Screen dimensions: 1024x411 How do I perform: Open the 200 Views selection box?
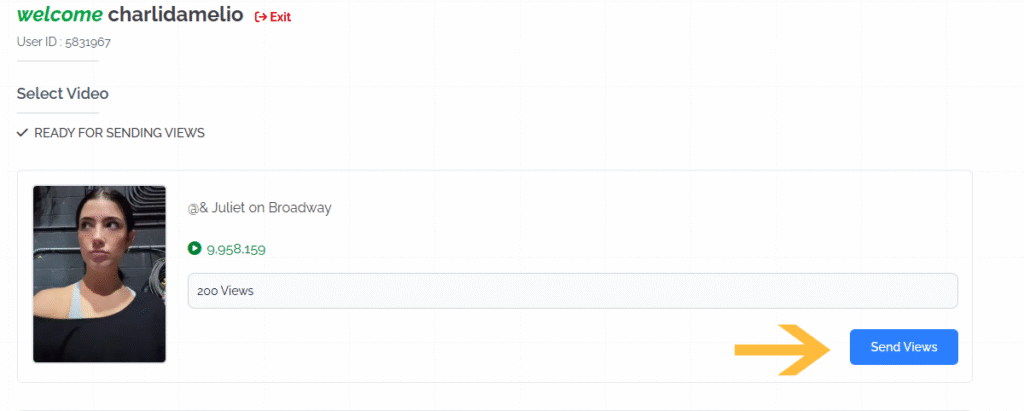[x=573, y=291]
